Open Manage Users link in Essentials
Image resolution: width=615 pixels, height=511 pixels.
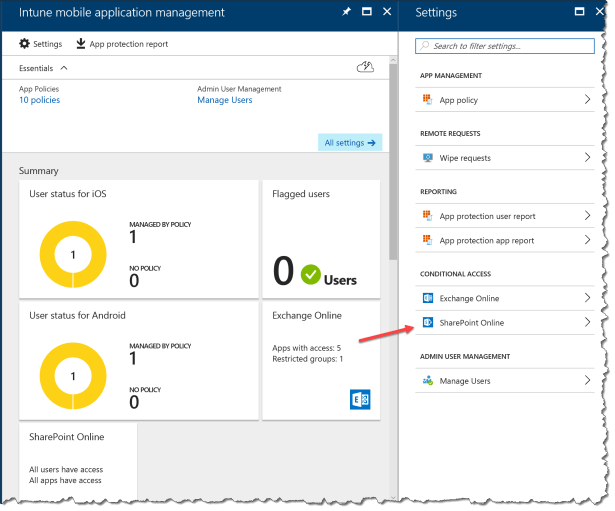coord(225,100)
